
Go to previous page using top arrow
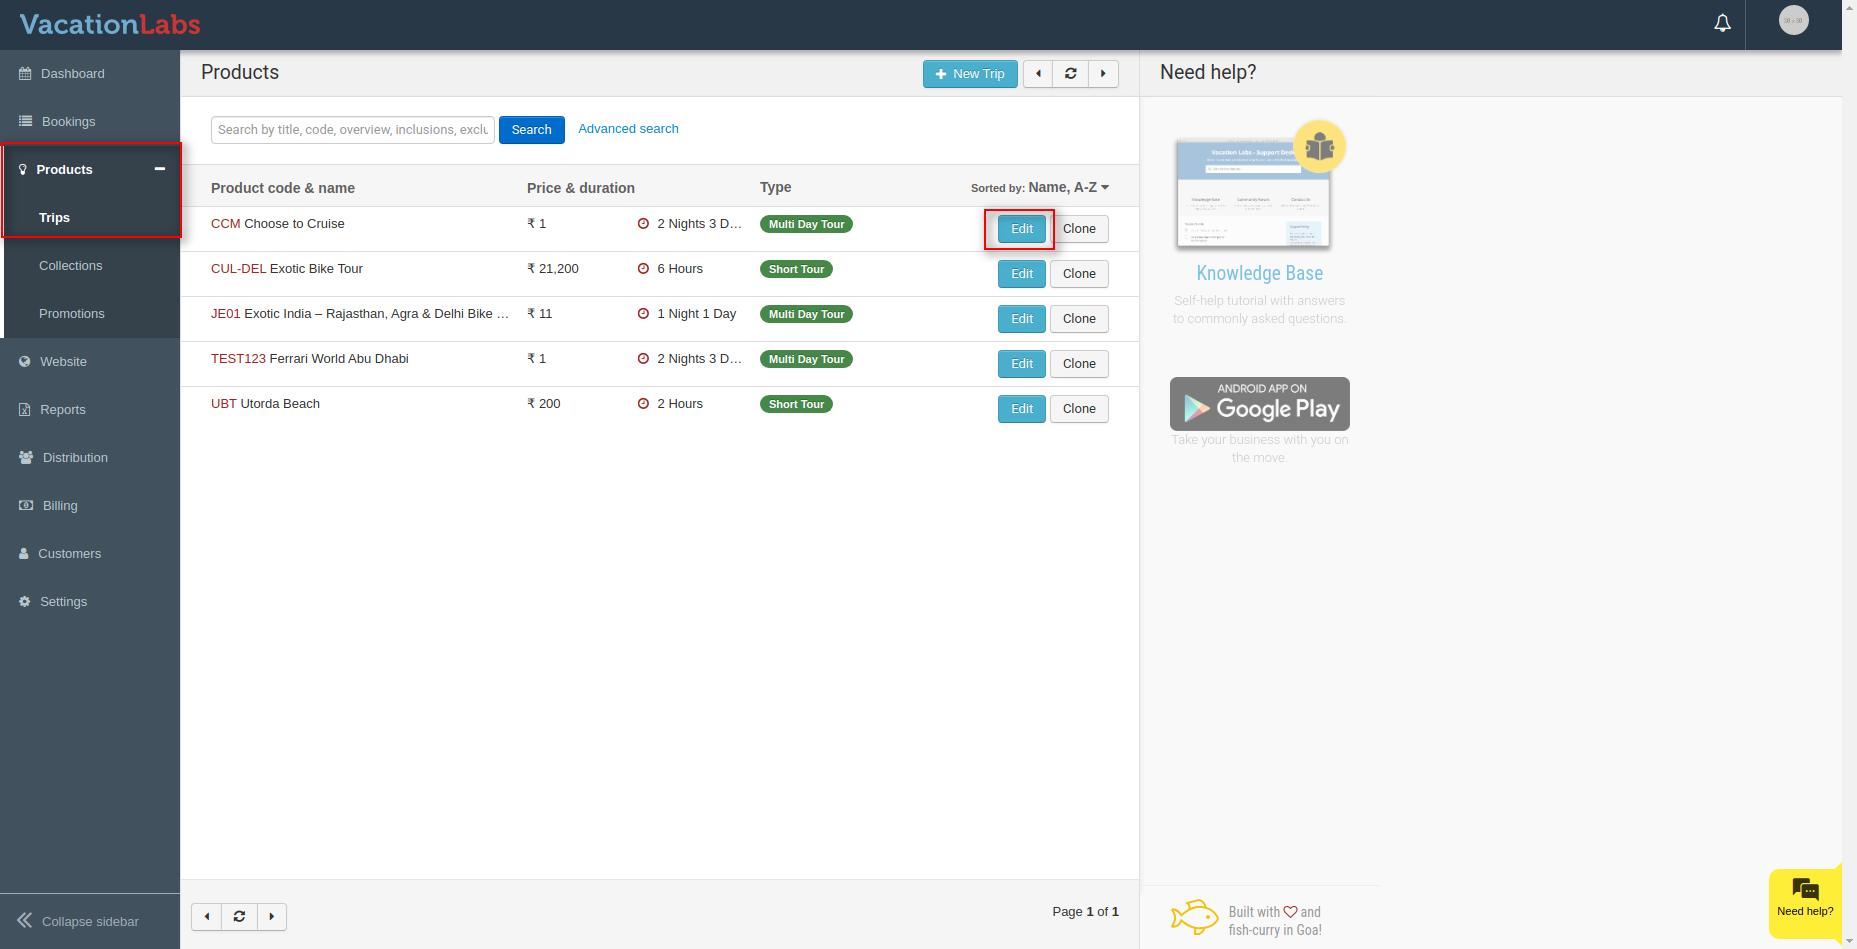[x=1038, y=74]
